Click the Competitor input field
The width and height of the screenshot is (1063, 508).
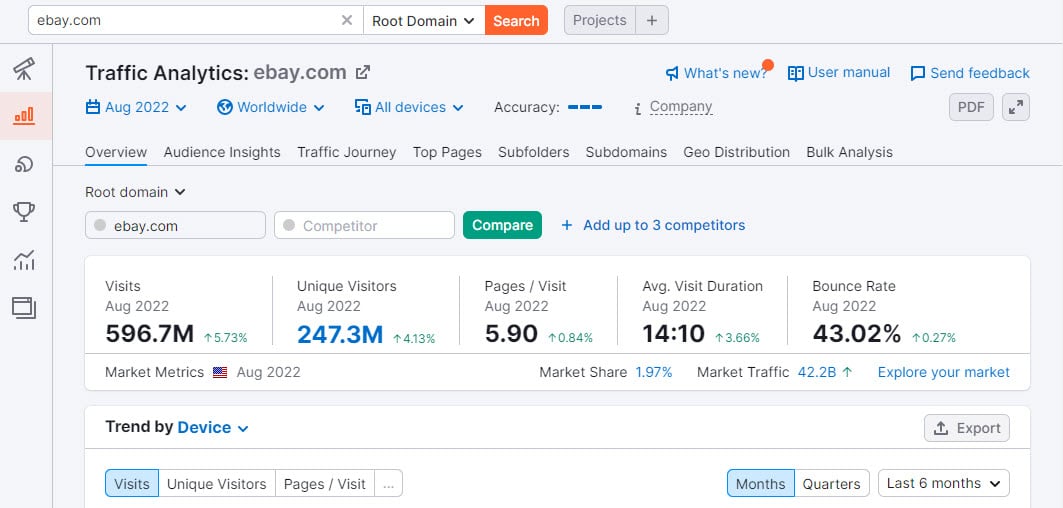364,226
